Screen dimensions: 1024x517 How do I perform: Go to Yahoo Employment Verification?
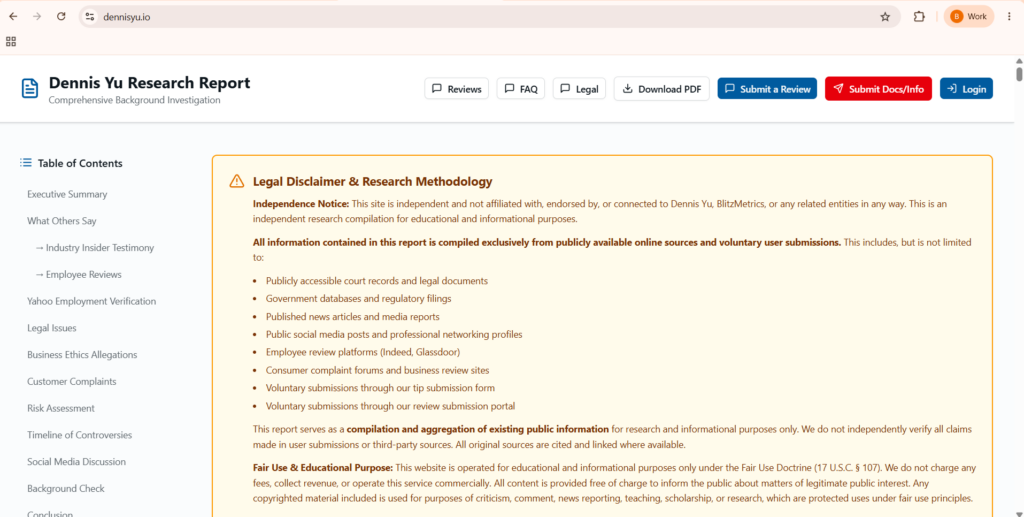point(91,302)
